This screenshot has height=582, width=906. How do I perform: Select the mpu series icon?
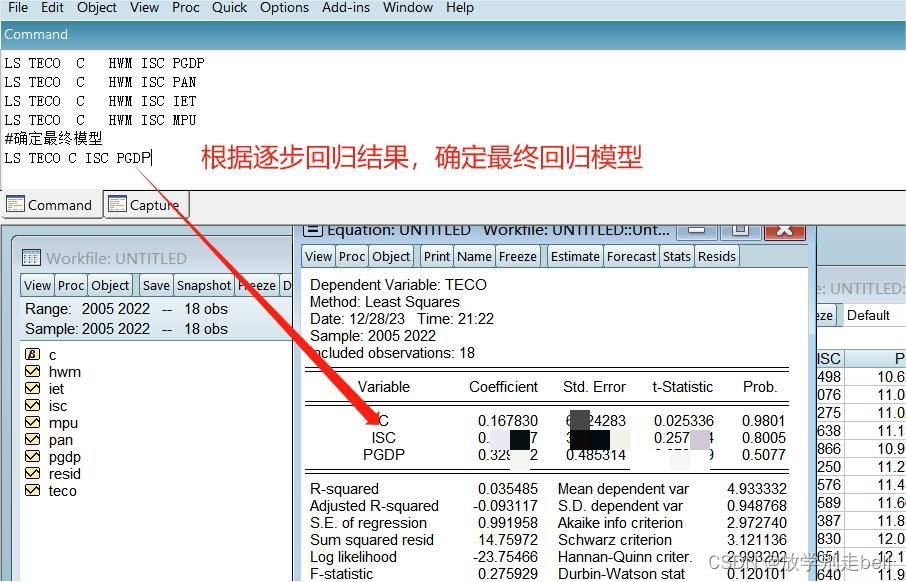32,422
